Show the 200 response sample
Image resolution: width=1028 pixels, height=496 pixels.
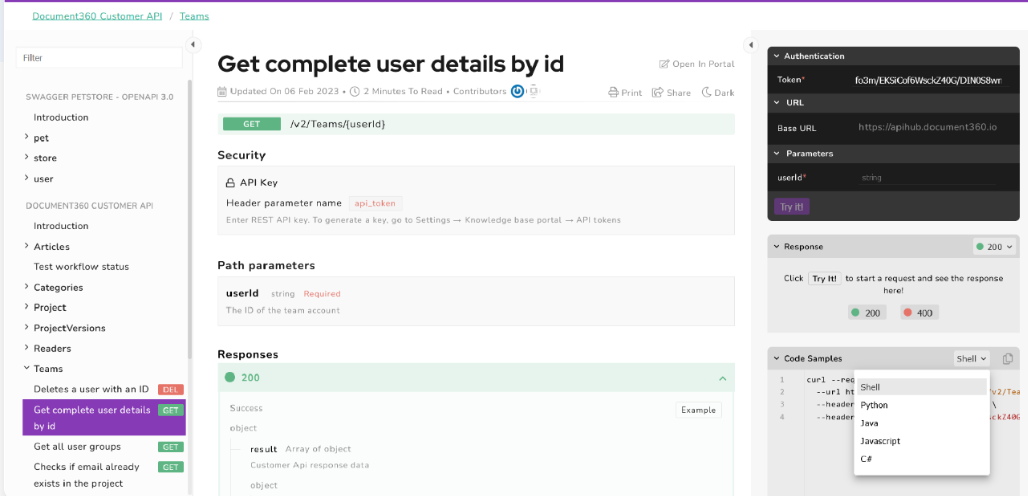click(x=866, y=313)
